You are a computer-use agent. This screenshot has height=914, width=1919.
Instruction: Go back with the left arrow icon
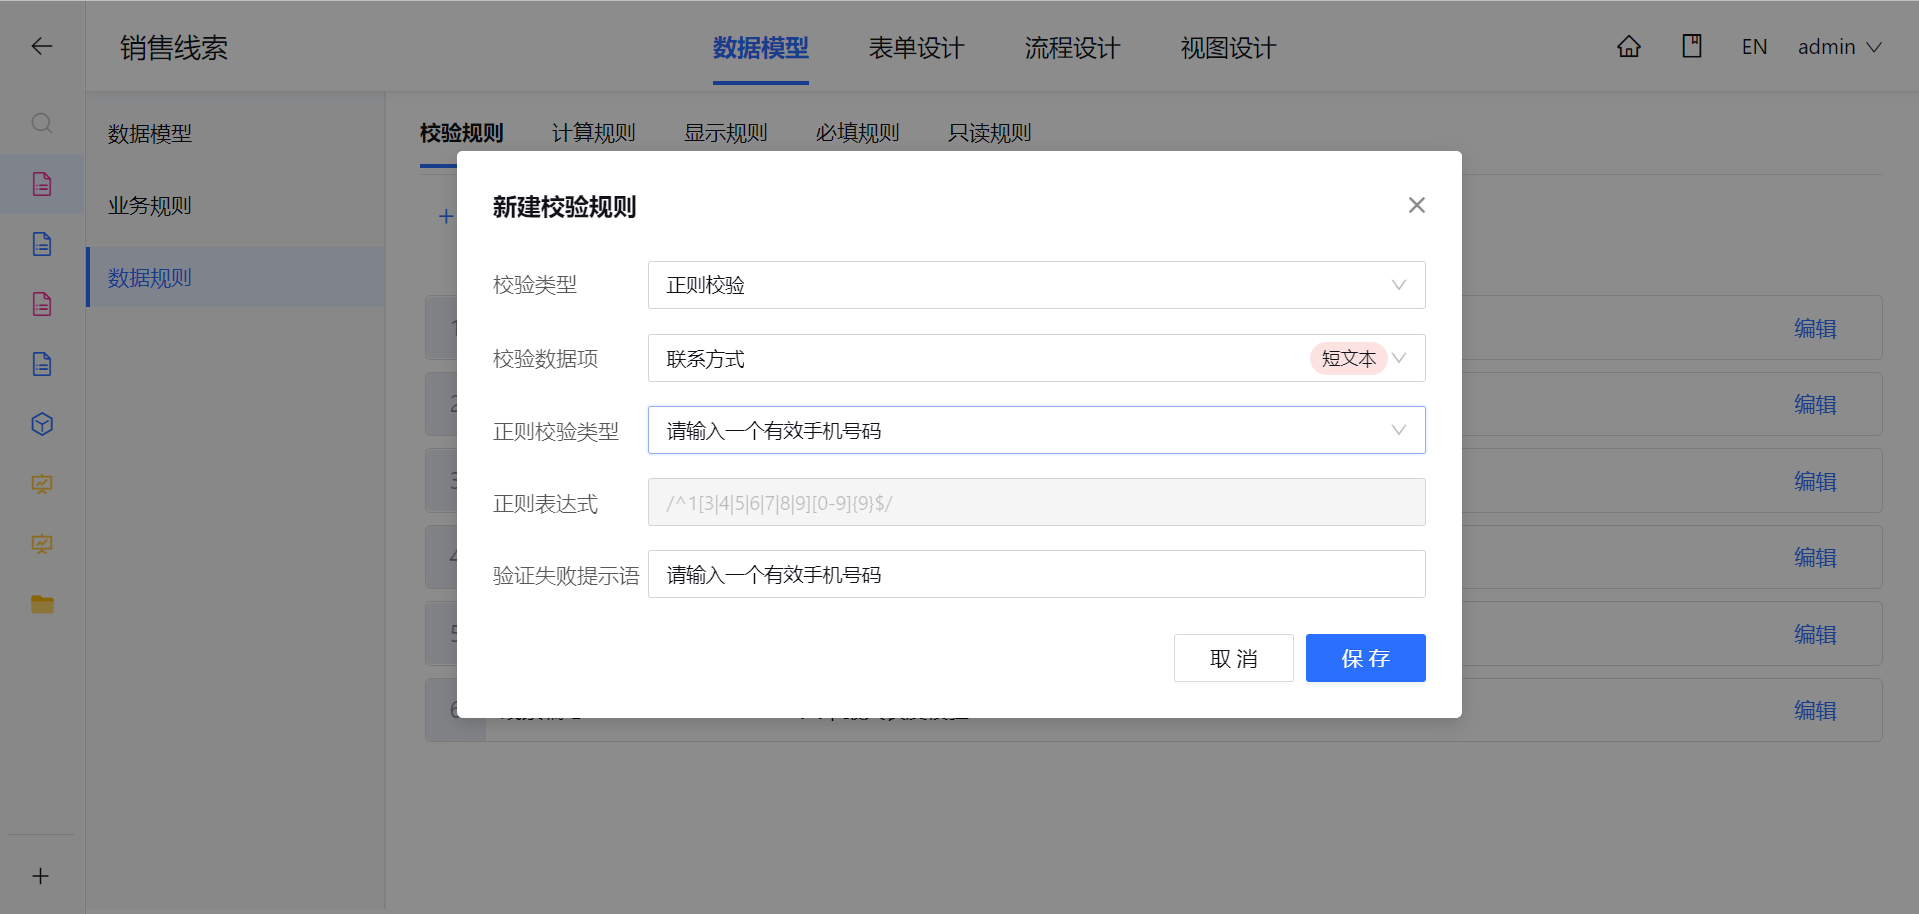click(41, 46)
